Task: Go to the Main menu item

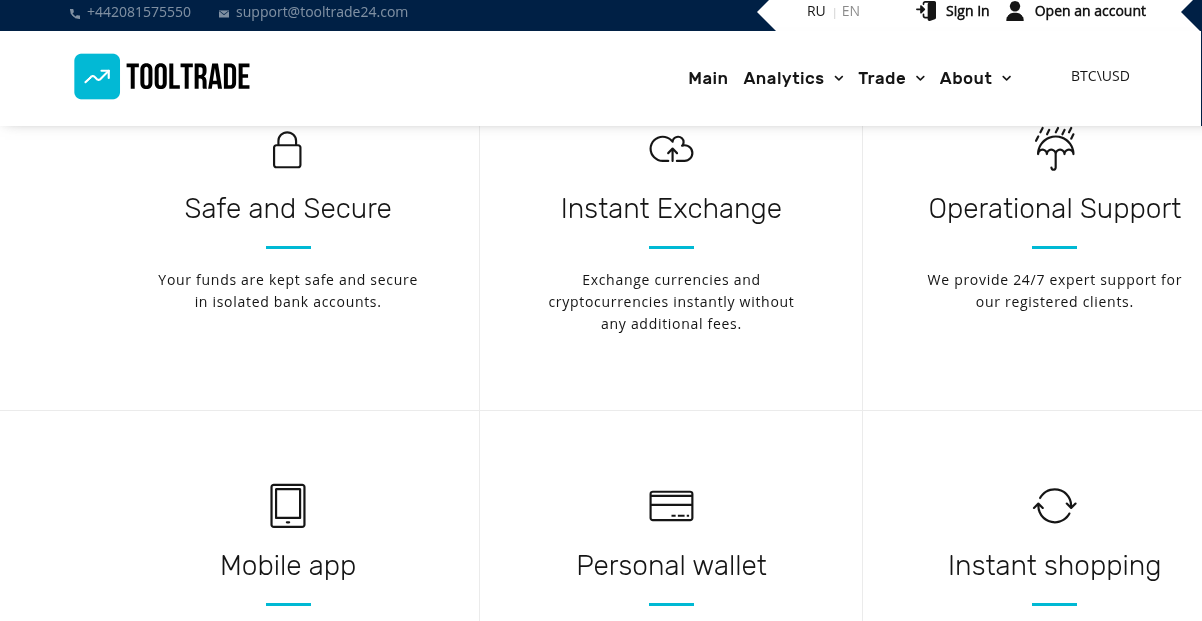Action: point(708,78)
